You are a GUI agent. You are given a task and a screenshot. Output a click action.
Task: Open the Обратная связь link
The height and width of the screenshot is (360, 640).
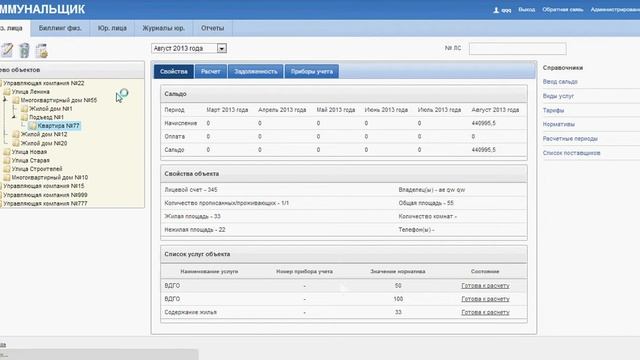[562, 9]
